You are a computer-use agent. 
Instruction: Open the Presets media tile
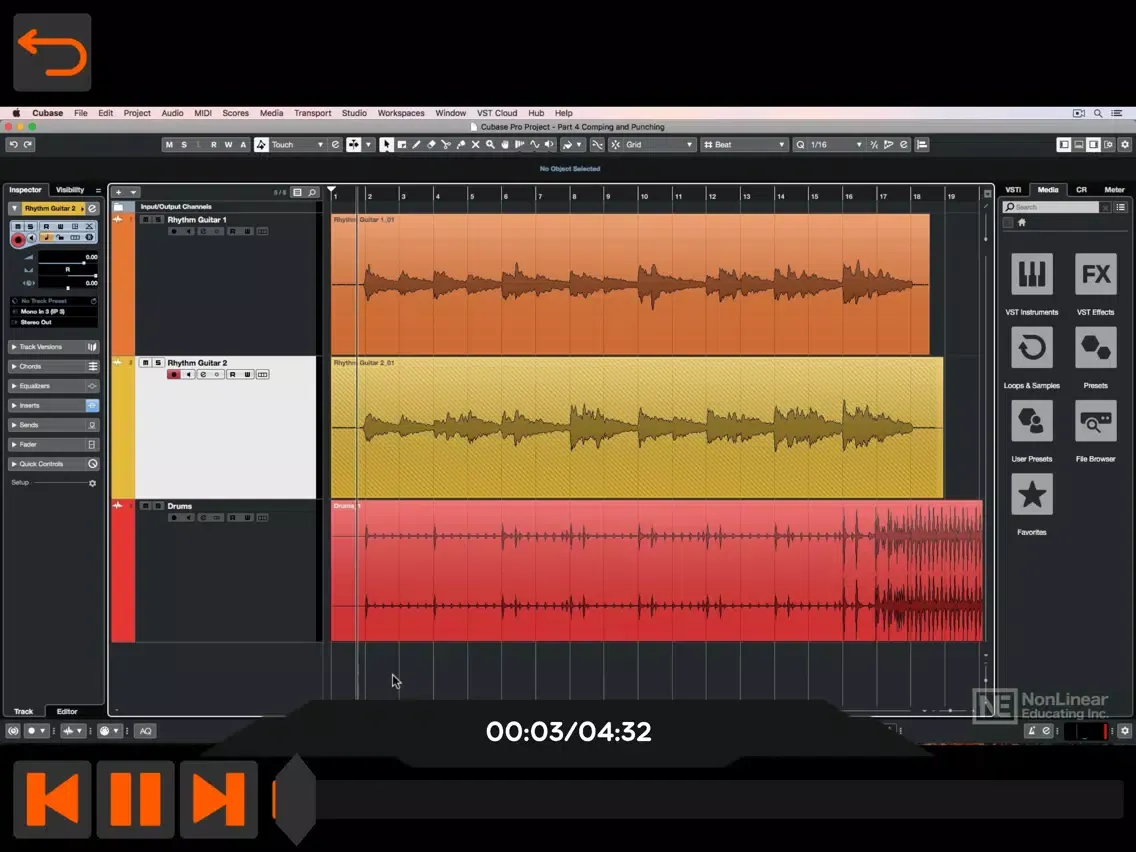tap(1095, 348)
